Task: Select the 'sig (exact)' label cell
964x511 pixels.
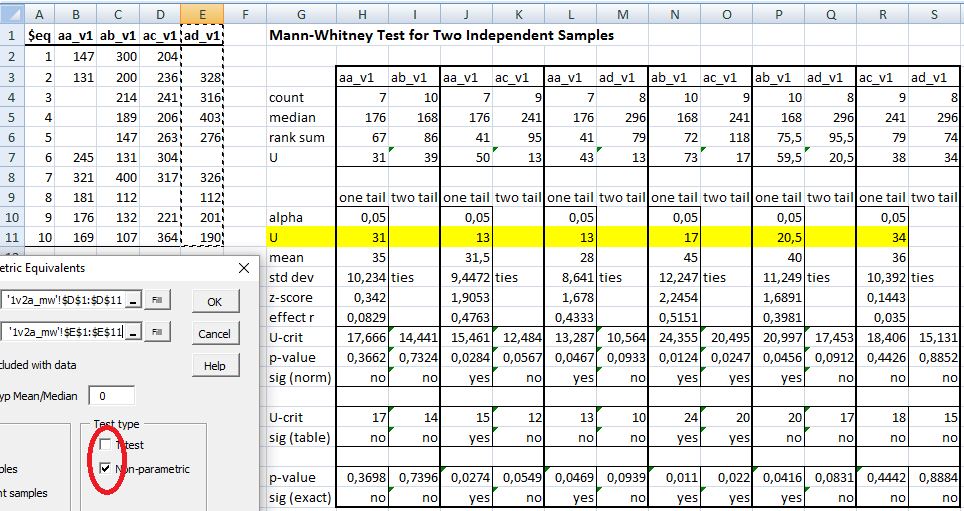Action: point(301,497)
